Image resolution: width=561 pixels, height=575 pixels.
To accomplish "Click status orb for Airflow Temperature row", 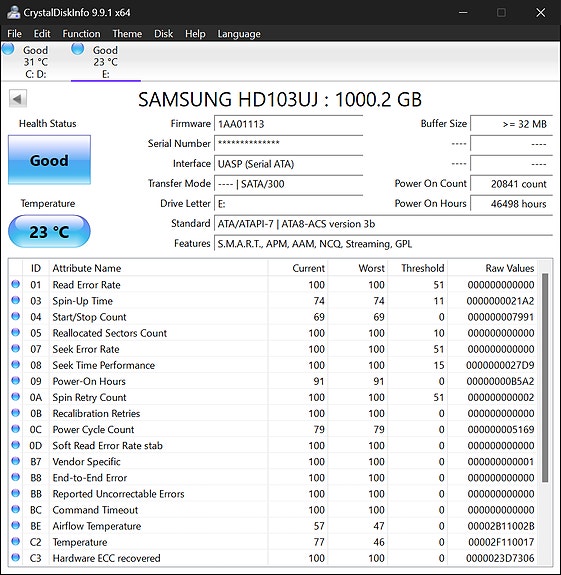I will point(15,525).
